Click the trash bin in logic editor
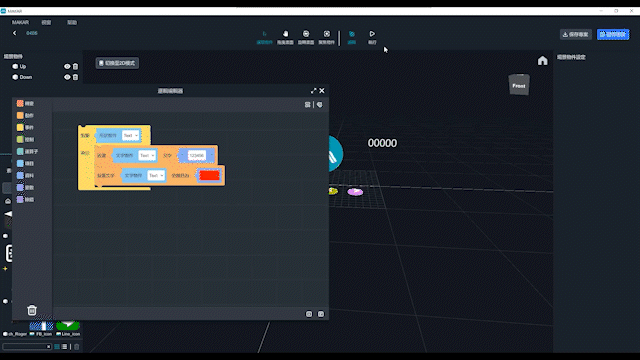640x360 pixels. [x=32, y=310]
